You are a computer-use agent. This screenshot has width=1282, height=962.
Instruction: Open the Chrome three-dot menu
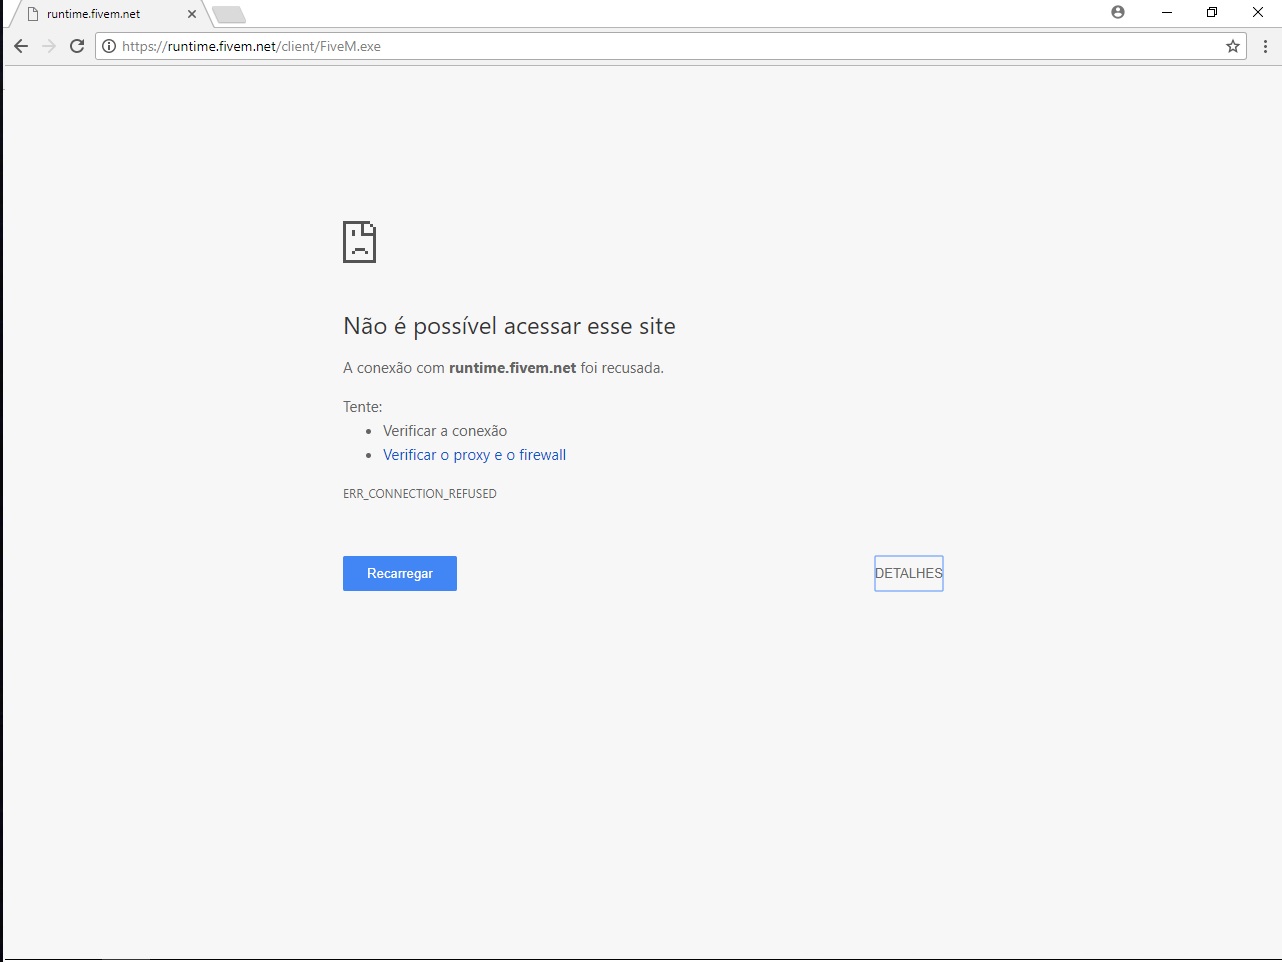pyautogui.click(x=1265, y=46)
